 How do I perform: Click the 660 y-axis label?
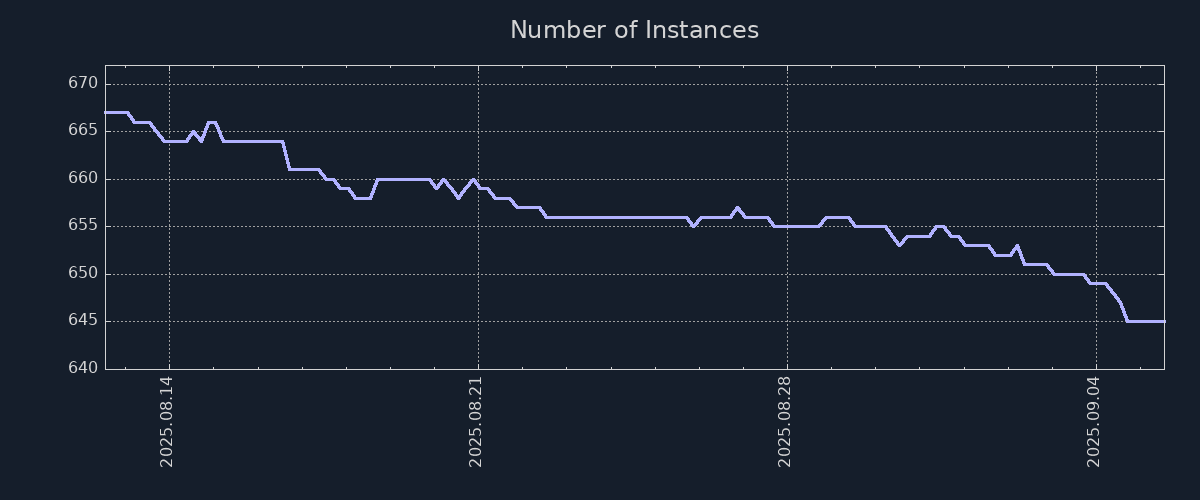click(x=82, y=178)
